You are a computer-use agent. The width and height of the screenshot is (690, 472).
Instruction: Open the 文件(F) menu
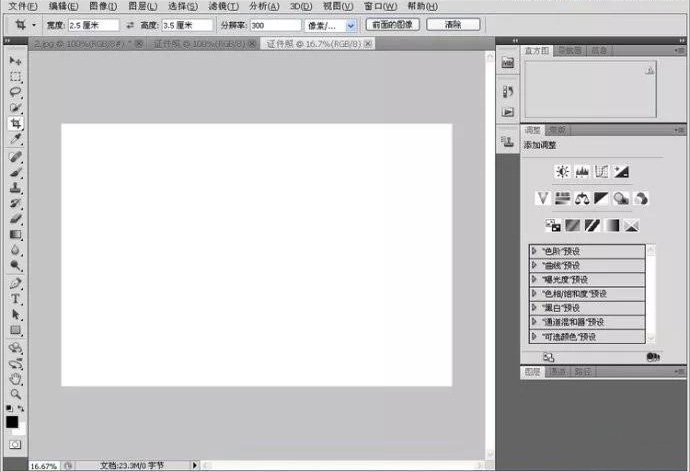pos(23,6)
